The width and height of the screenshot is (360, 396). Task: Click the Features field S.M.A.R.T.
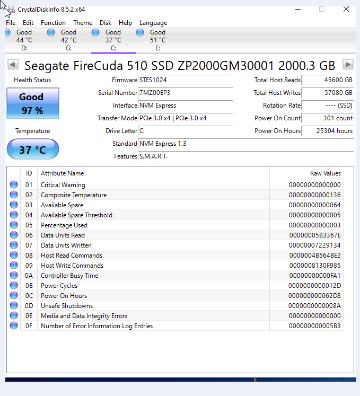[x=246, y=156]
